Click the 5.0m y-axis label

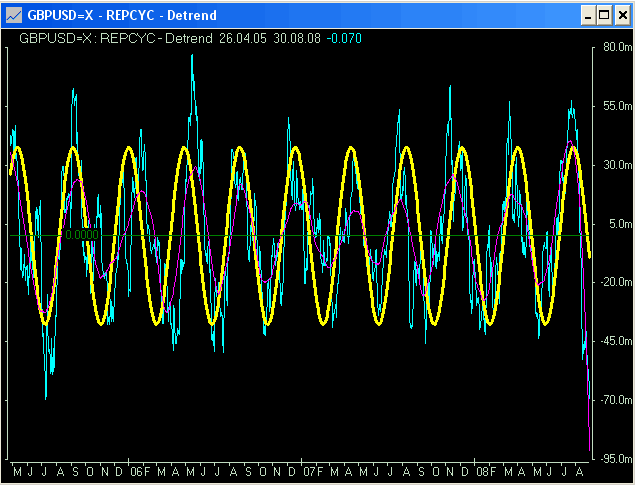[620, 224]
